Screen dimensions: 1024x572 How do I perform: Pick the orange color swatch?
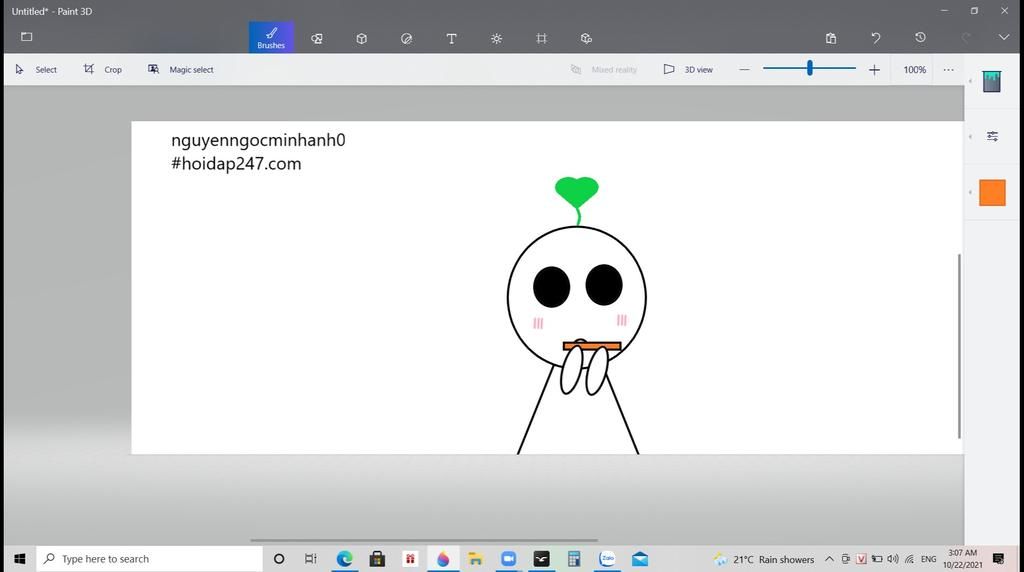tap(993, 193)
